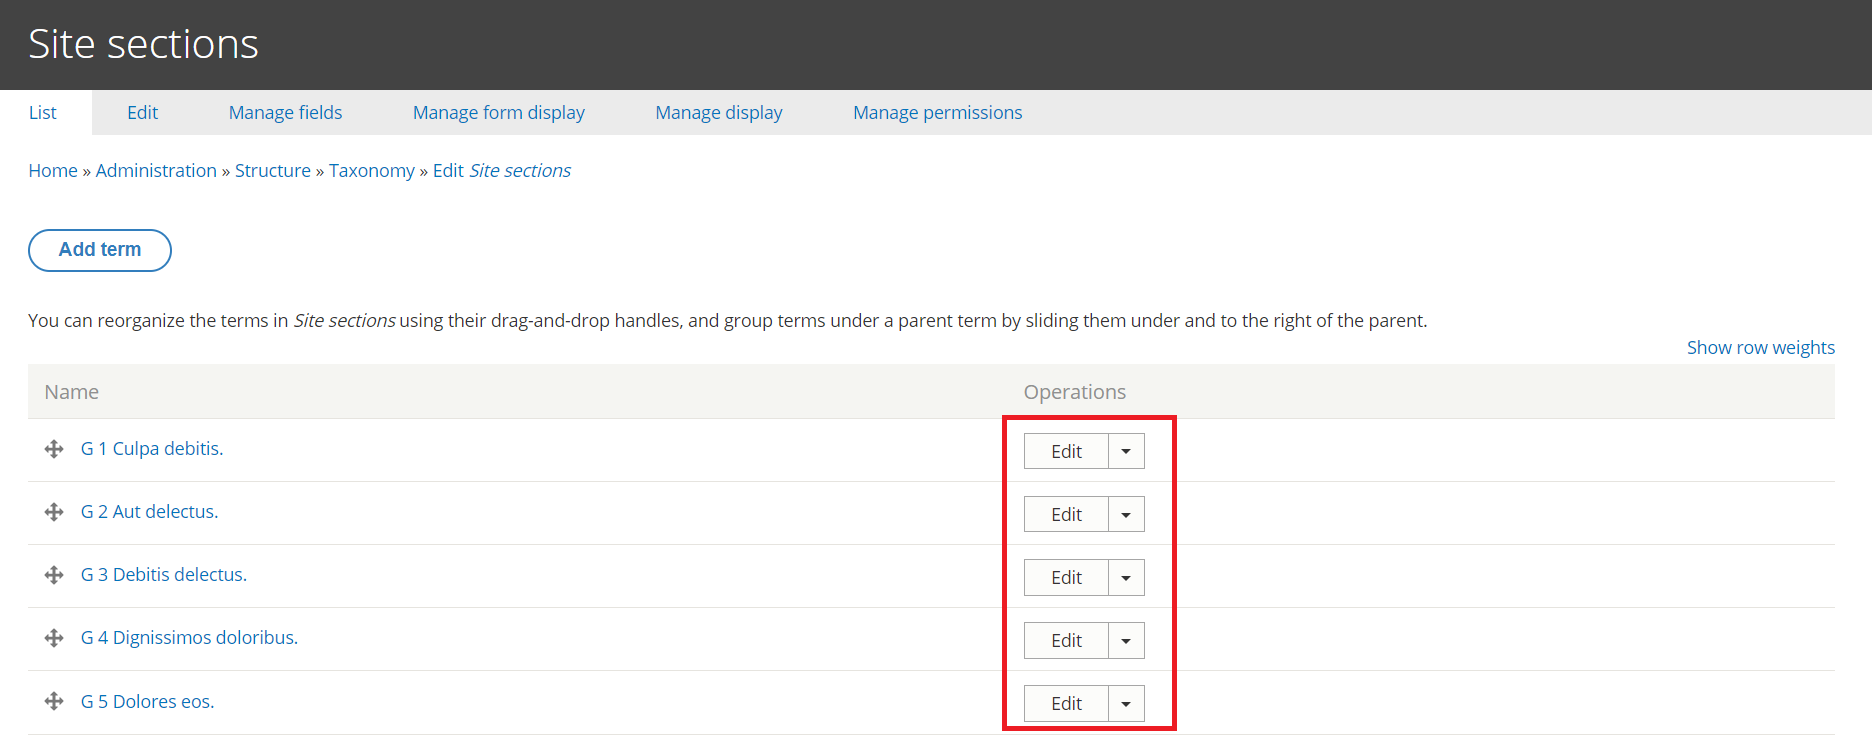Navigate to Structure in the breadcrumb
Image resolution: width=1872 pixels, height=737 pixels.
(x=272, y=171)
